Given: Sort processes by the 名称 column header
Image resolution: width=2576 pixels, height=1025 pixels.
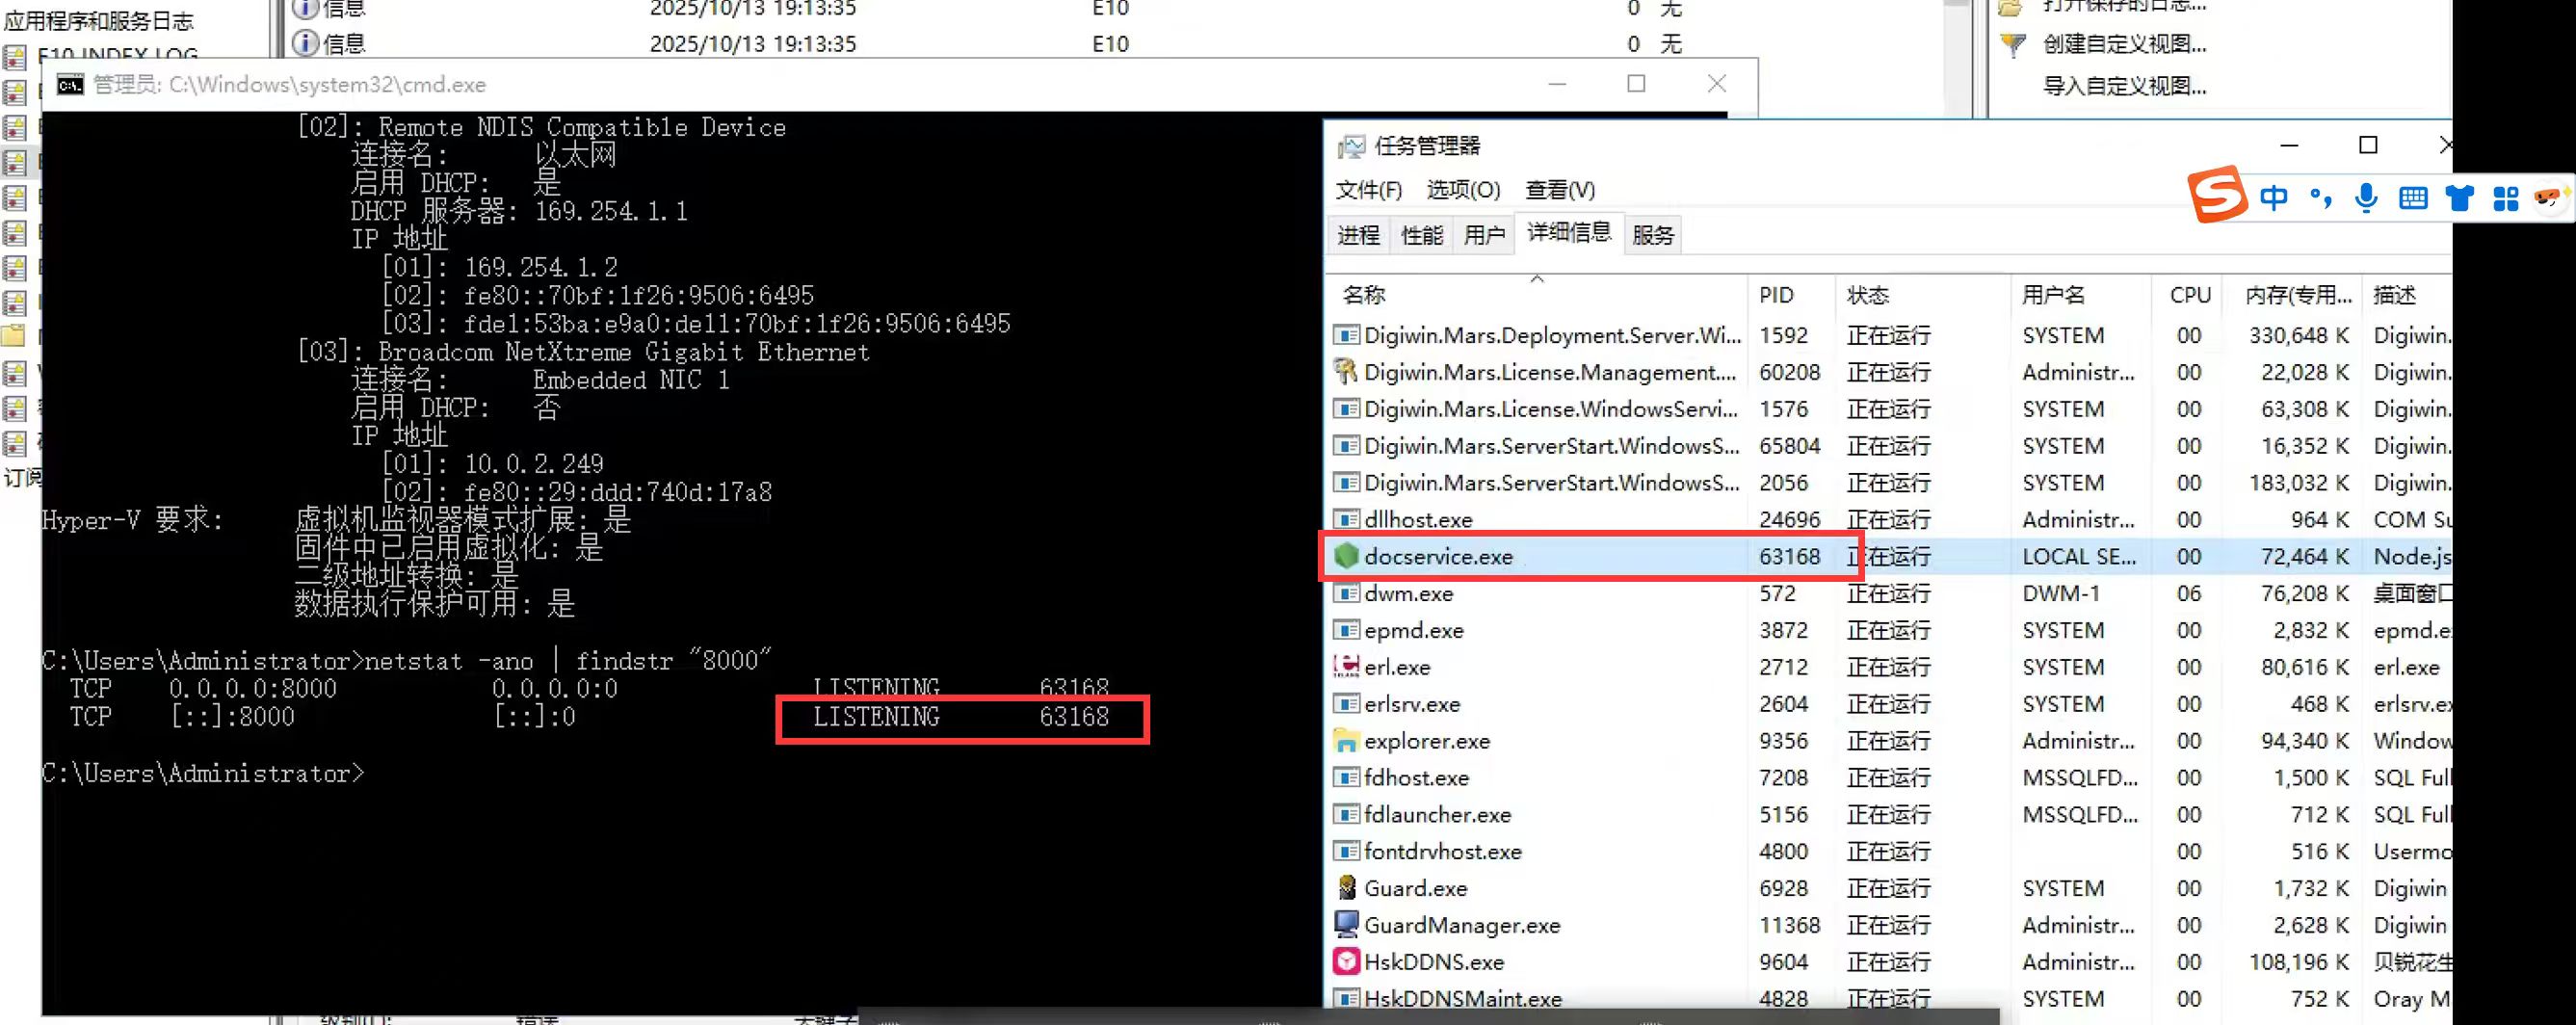Looking at the screenshot, I should pyautogui.click(x=1364, y=295).
